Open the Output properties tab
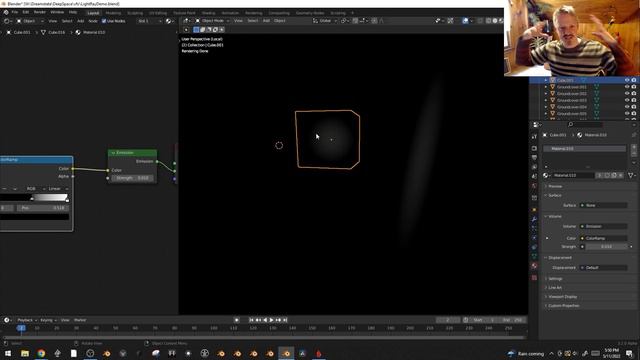640x360 pixels. coord(534,158)
